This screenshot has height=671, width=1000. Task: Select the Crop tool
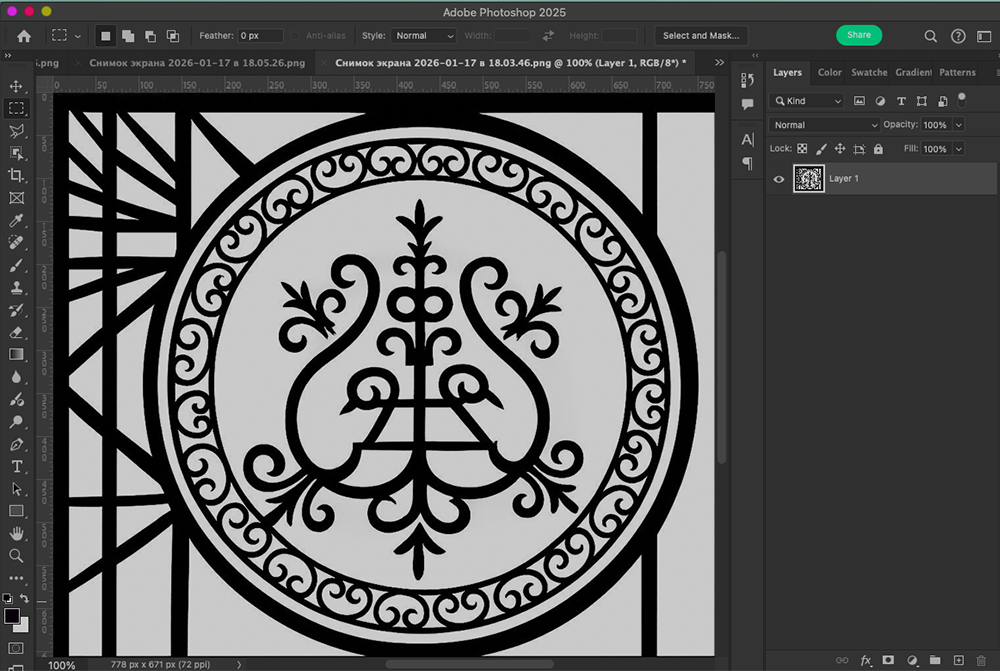[16, 175]
